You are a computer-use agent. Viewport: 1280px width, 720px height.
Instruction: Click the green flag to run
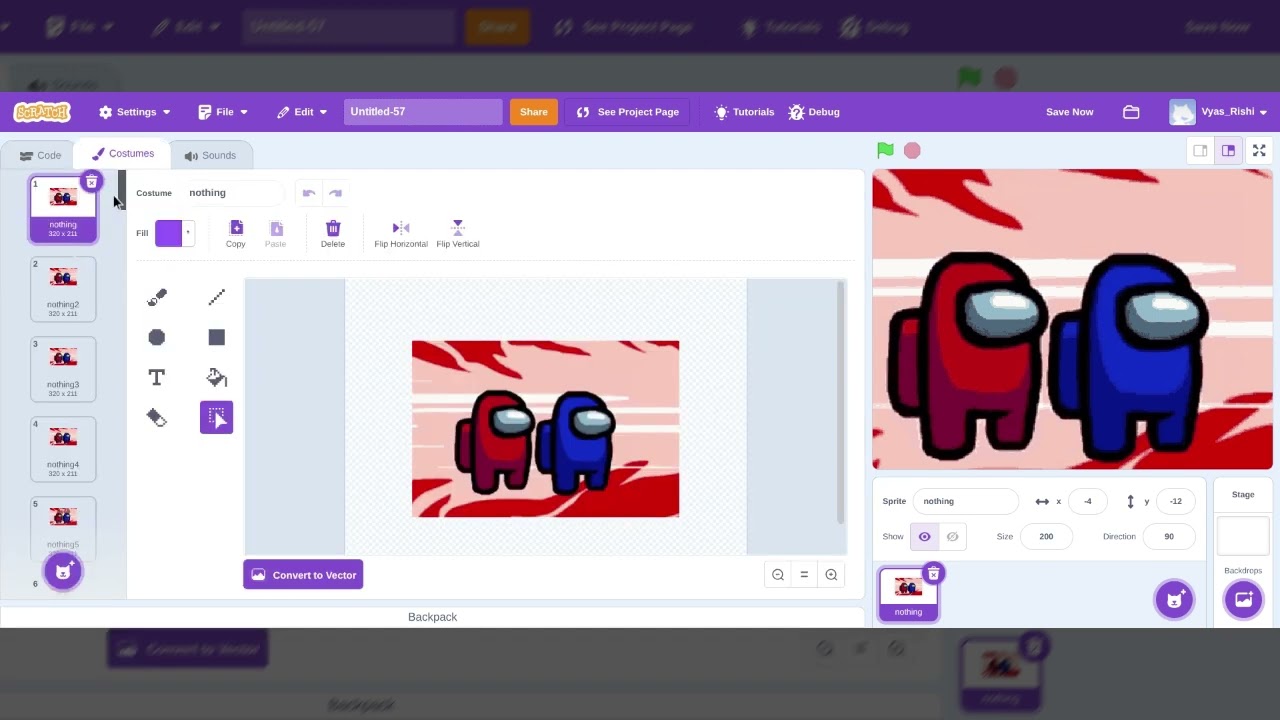point(885,150)
